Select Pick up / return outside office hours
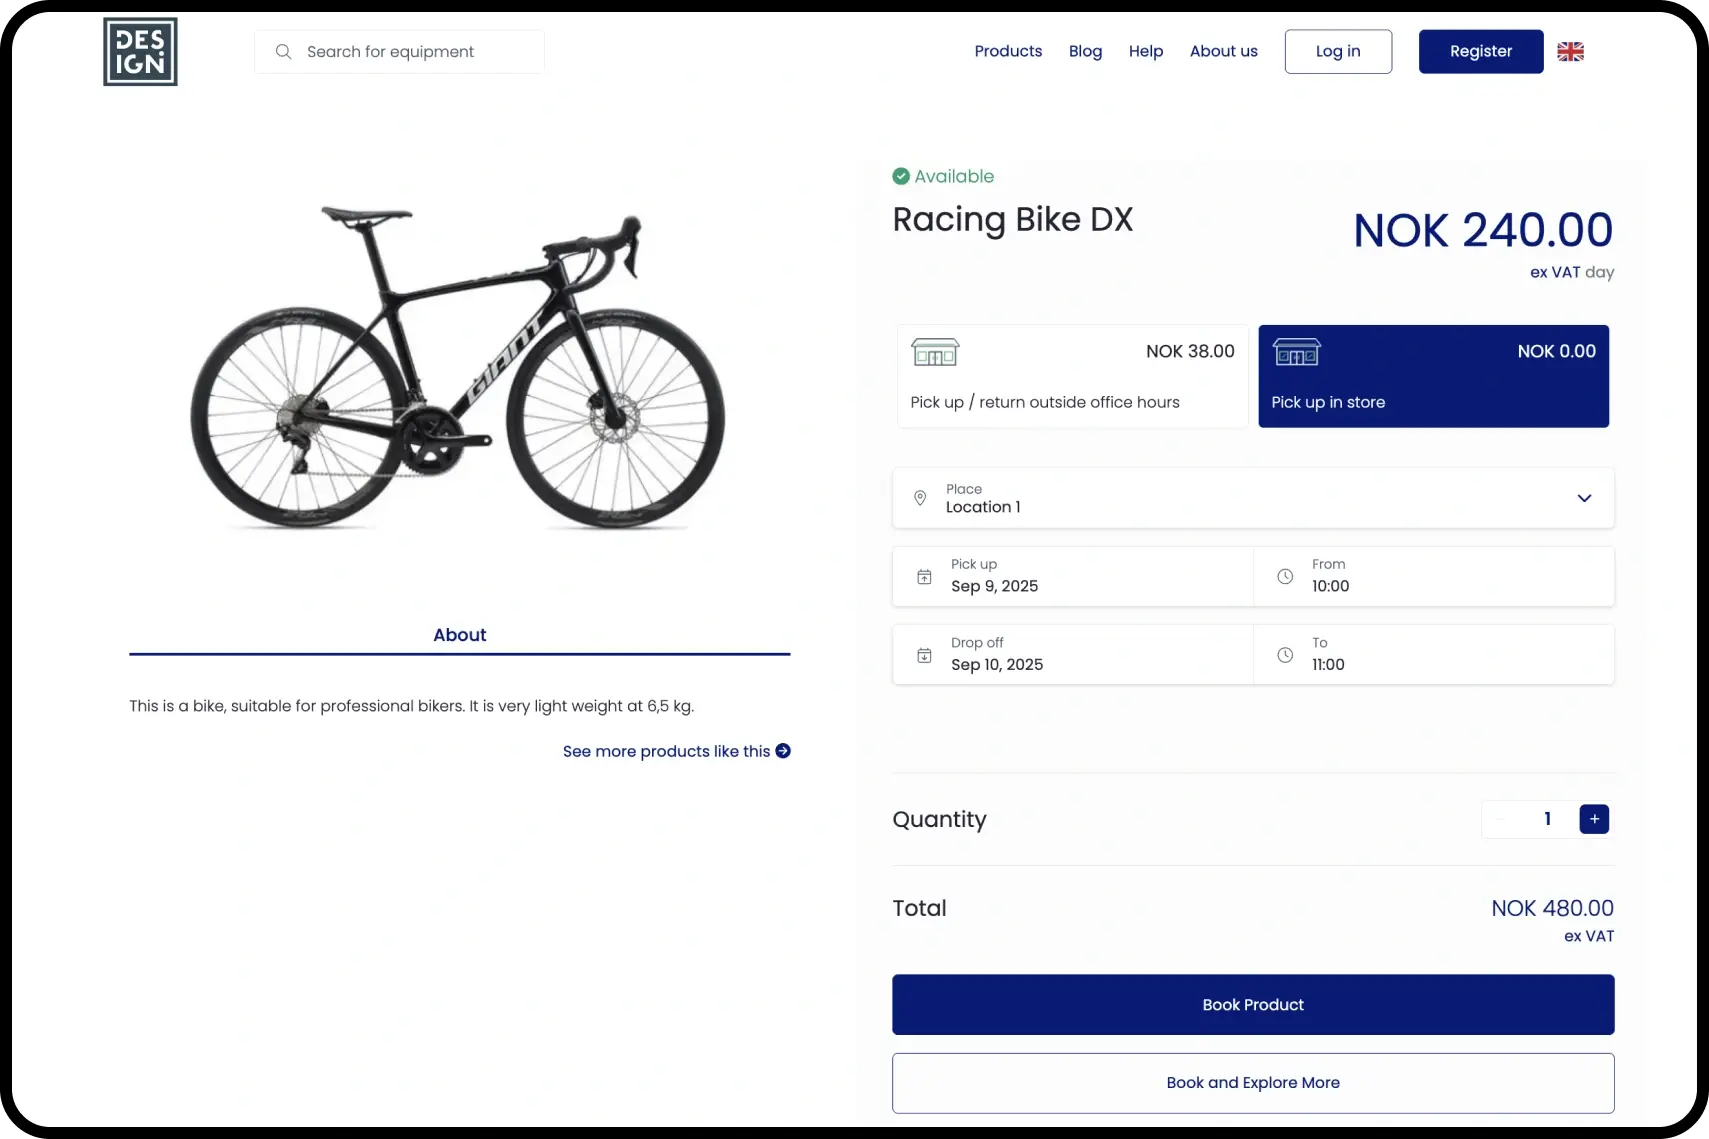The image size is (1709, 1139). pyautogui.click(x=1072, y=376)
